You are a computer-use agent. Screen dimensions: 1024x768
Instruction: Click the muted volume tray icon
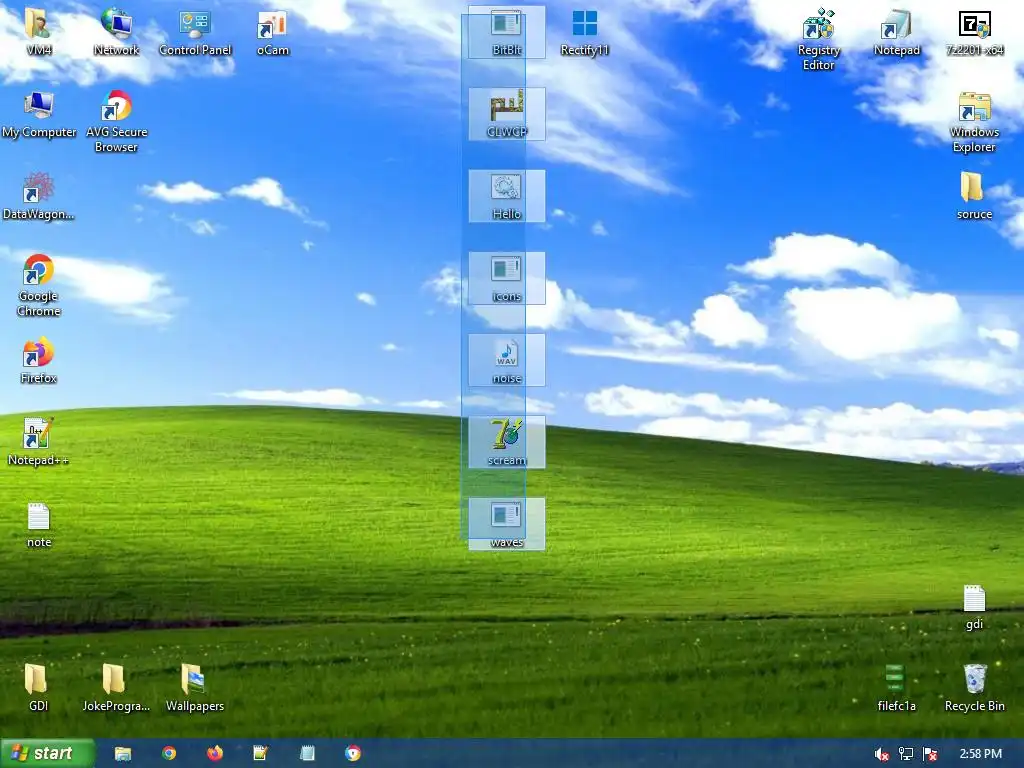tap(882, 754)
